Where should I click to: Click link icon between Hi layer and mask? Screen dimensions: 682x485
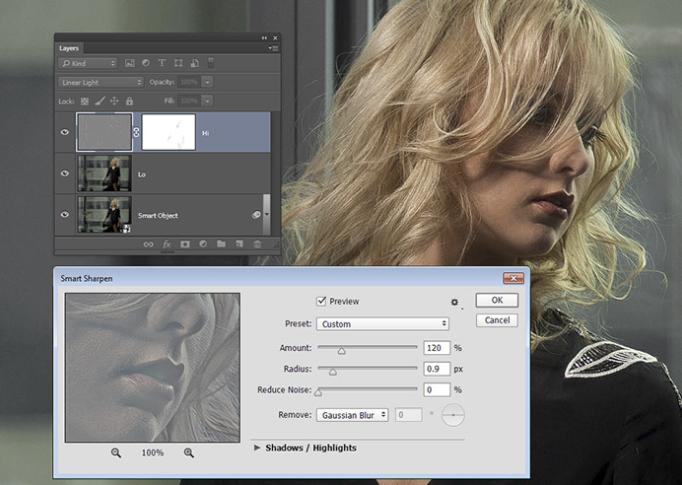coord(137,131)
